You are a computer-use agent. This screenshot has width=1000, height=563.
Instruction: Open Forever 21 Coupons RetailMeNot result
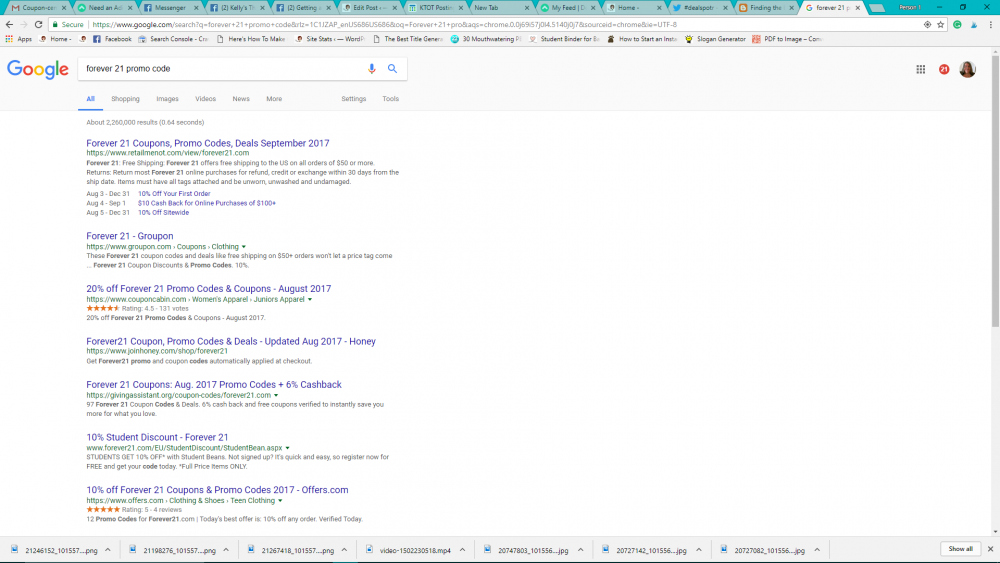point(208,143)
